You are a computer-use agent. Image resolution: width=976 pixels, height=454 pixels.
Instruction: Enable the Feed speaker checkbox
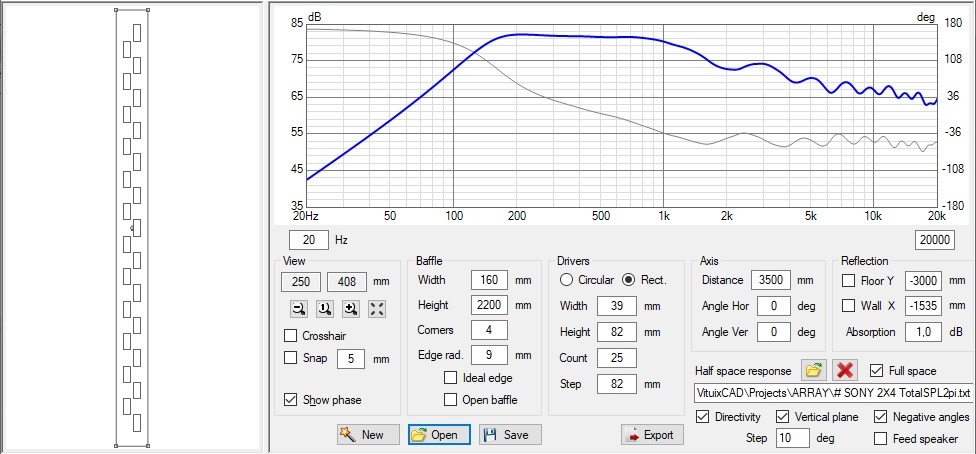coord(881,438)
